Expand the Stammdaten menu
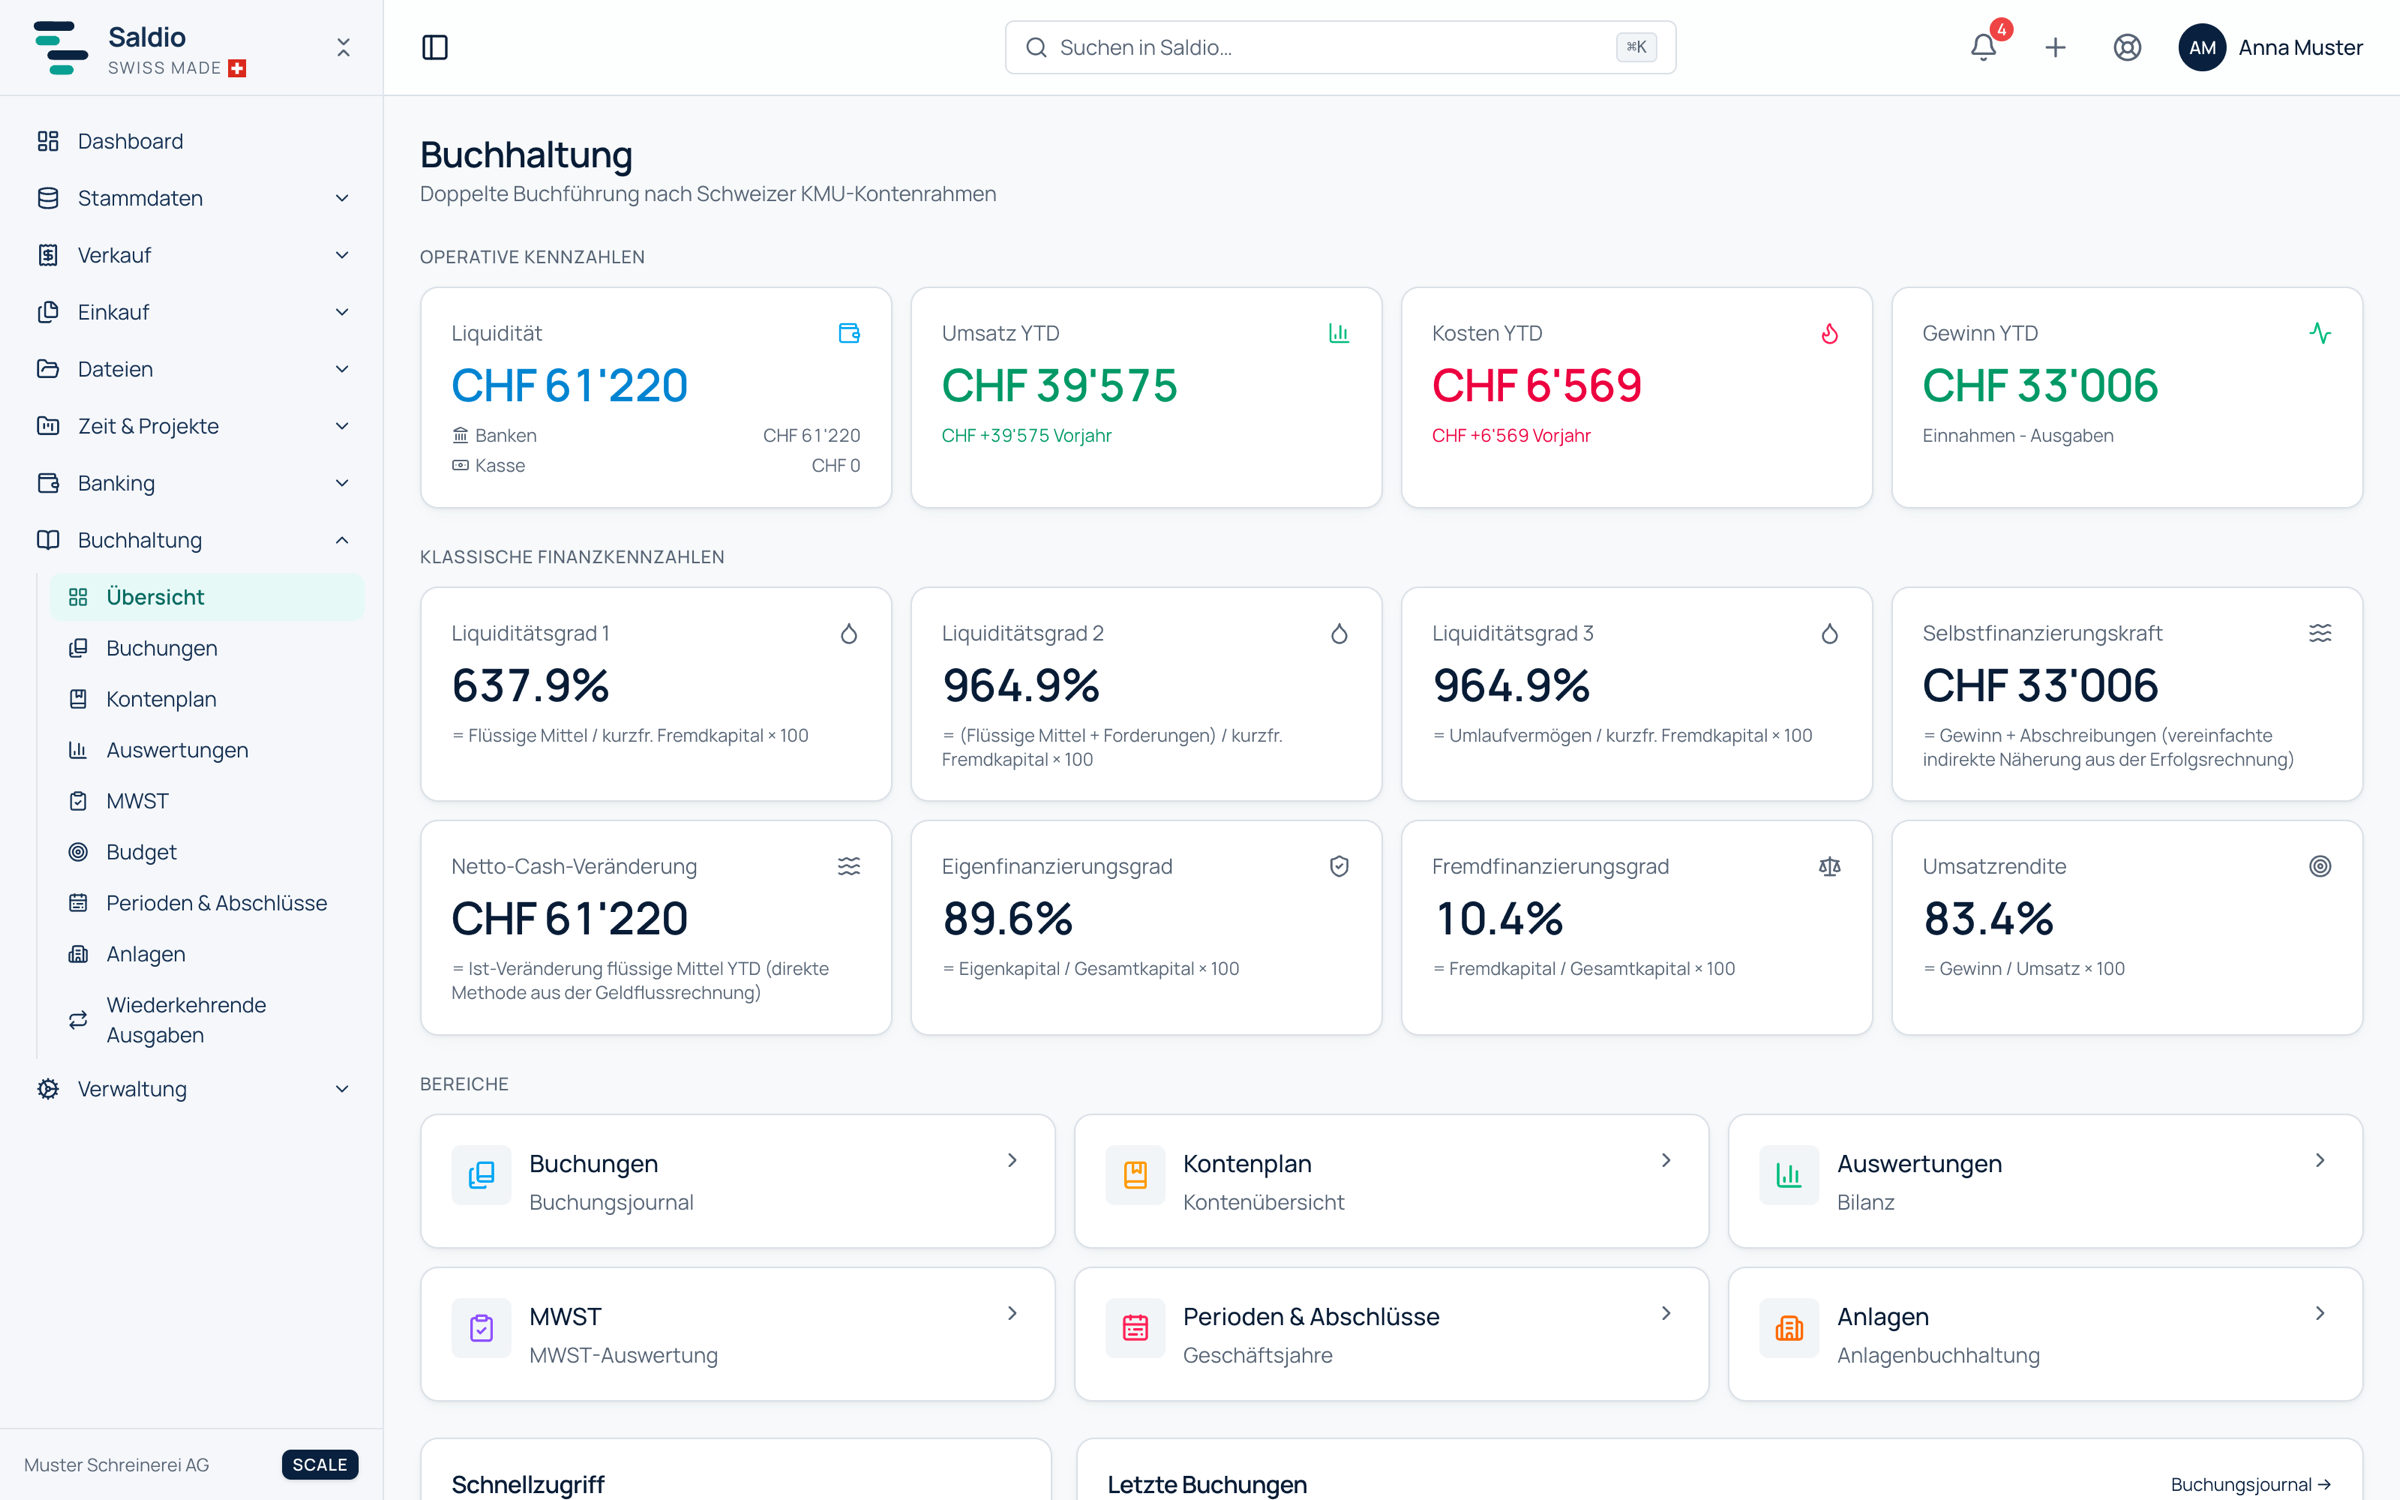Screen dimensions: 2400x1500 pos(192,198)
